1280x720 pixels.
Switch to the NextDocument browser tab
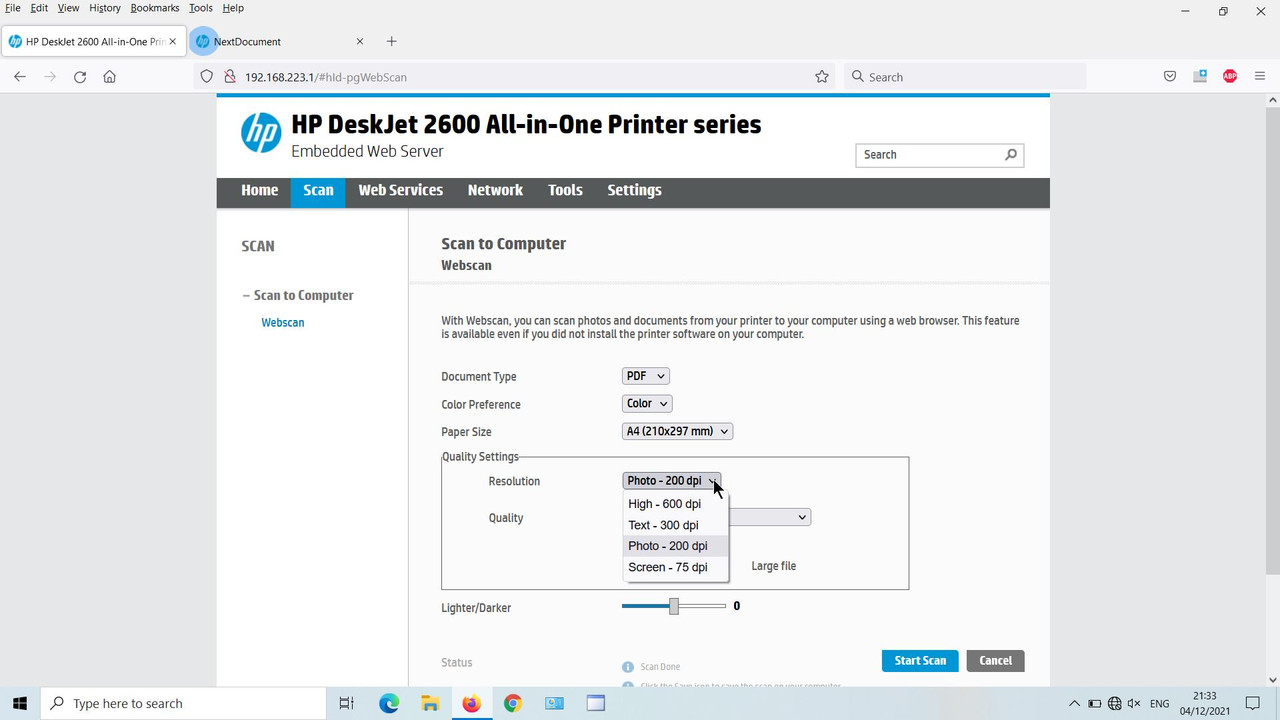pyautogui.click(x=280, y=41)
